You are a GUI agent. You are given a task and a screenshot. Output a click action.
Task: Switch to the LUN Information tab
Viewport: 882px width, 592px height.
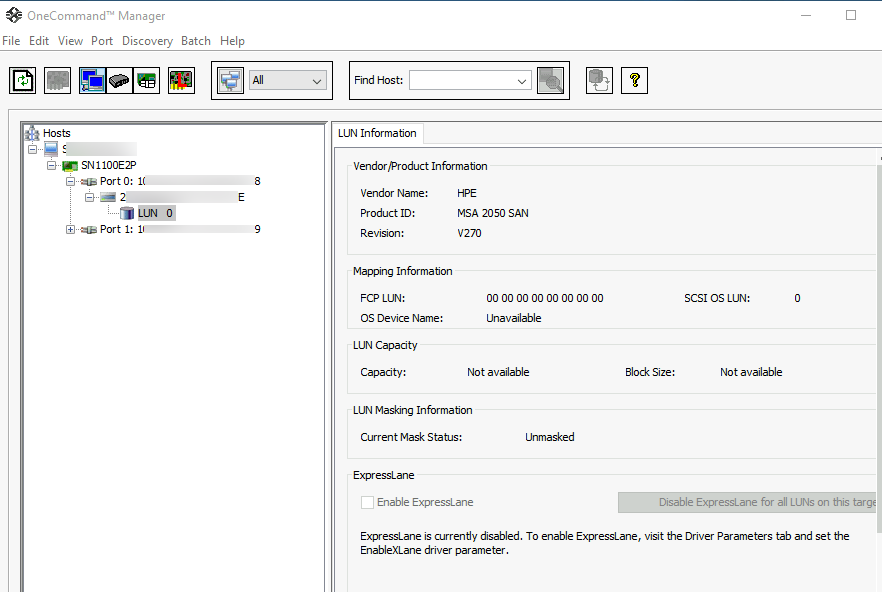(x=377, y=133)
